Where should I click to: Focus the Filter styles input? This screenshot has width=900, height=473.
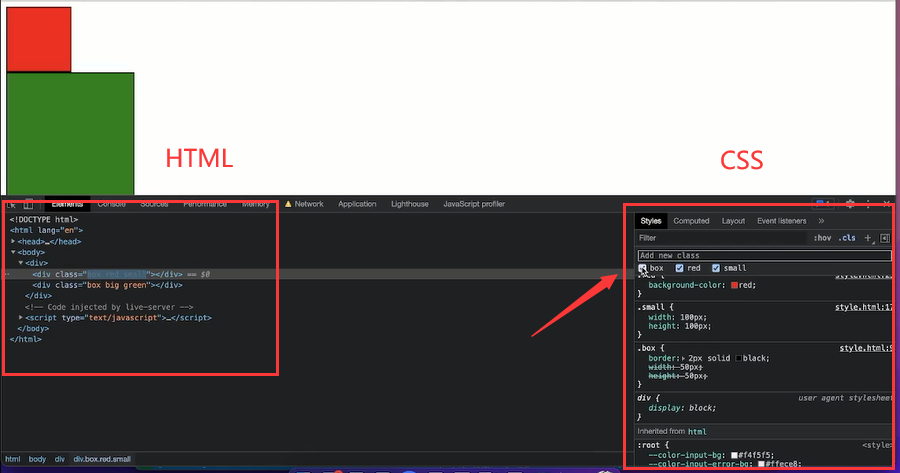[721, 238]
